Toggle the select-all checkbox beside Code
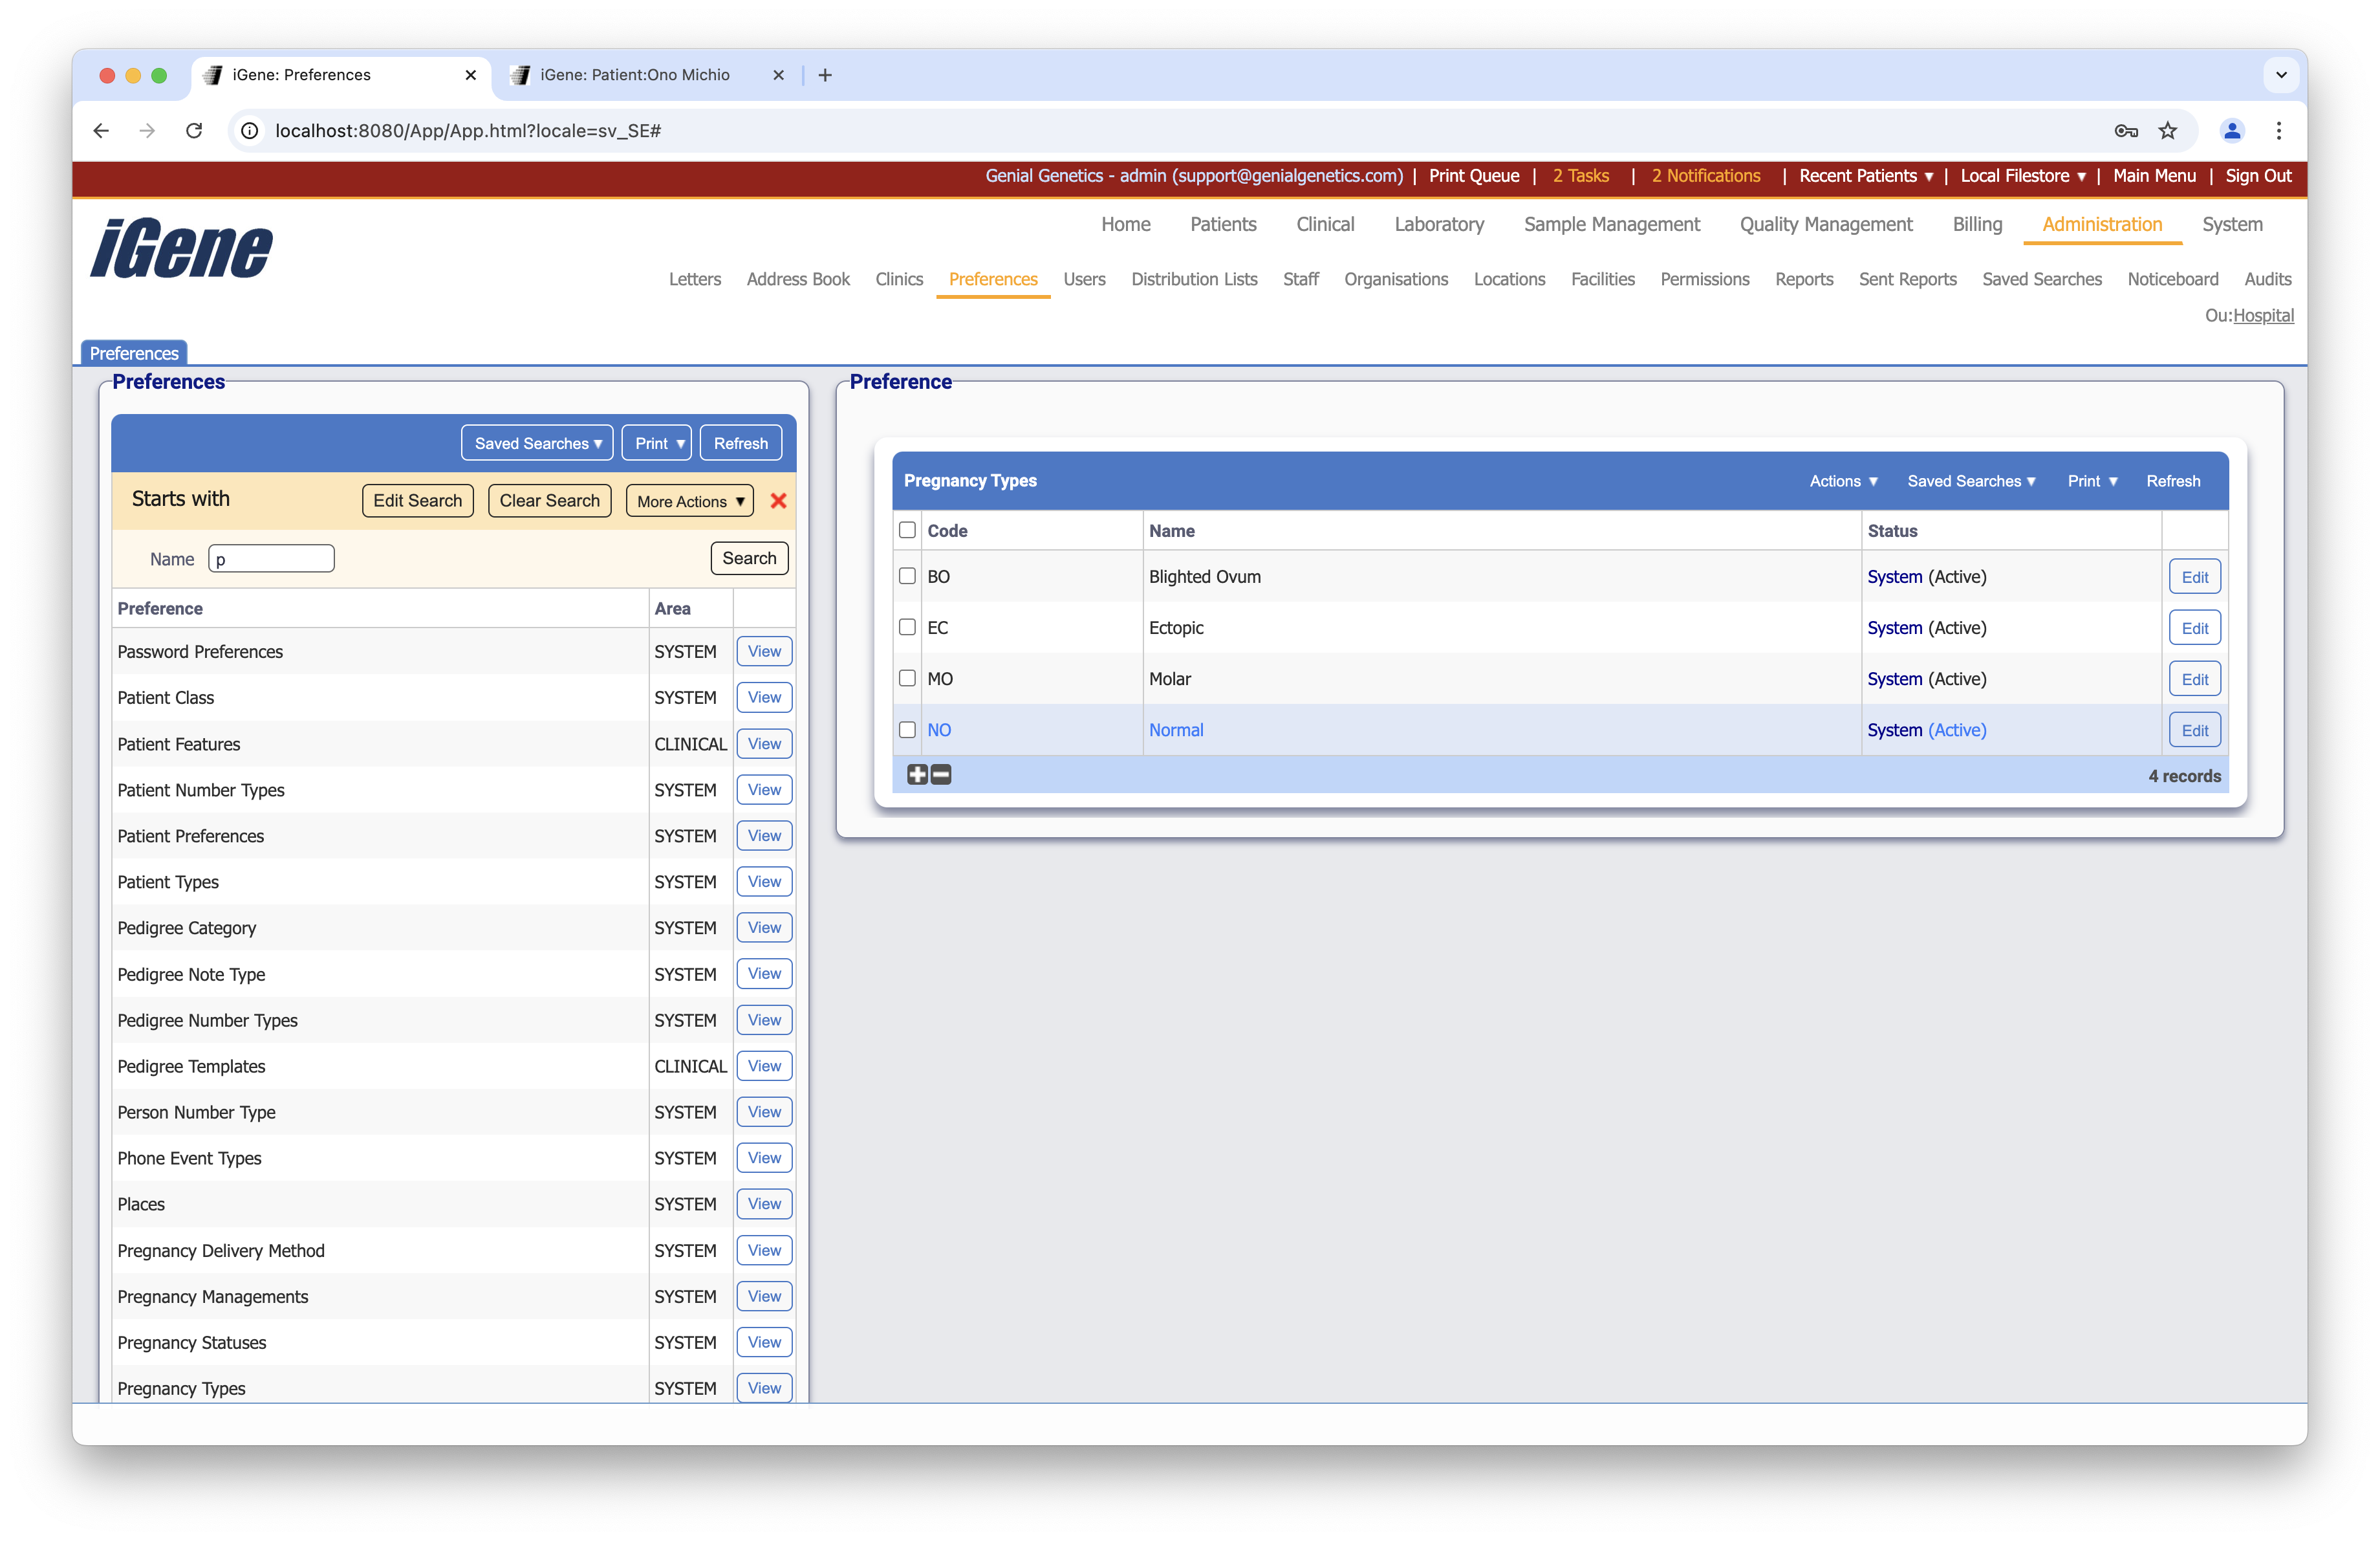This screenshot has height=1541, width=2380. pyautogui.click(x=907, y=530)
